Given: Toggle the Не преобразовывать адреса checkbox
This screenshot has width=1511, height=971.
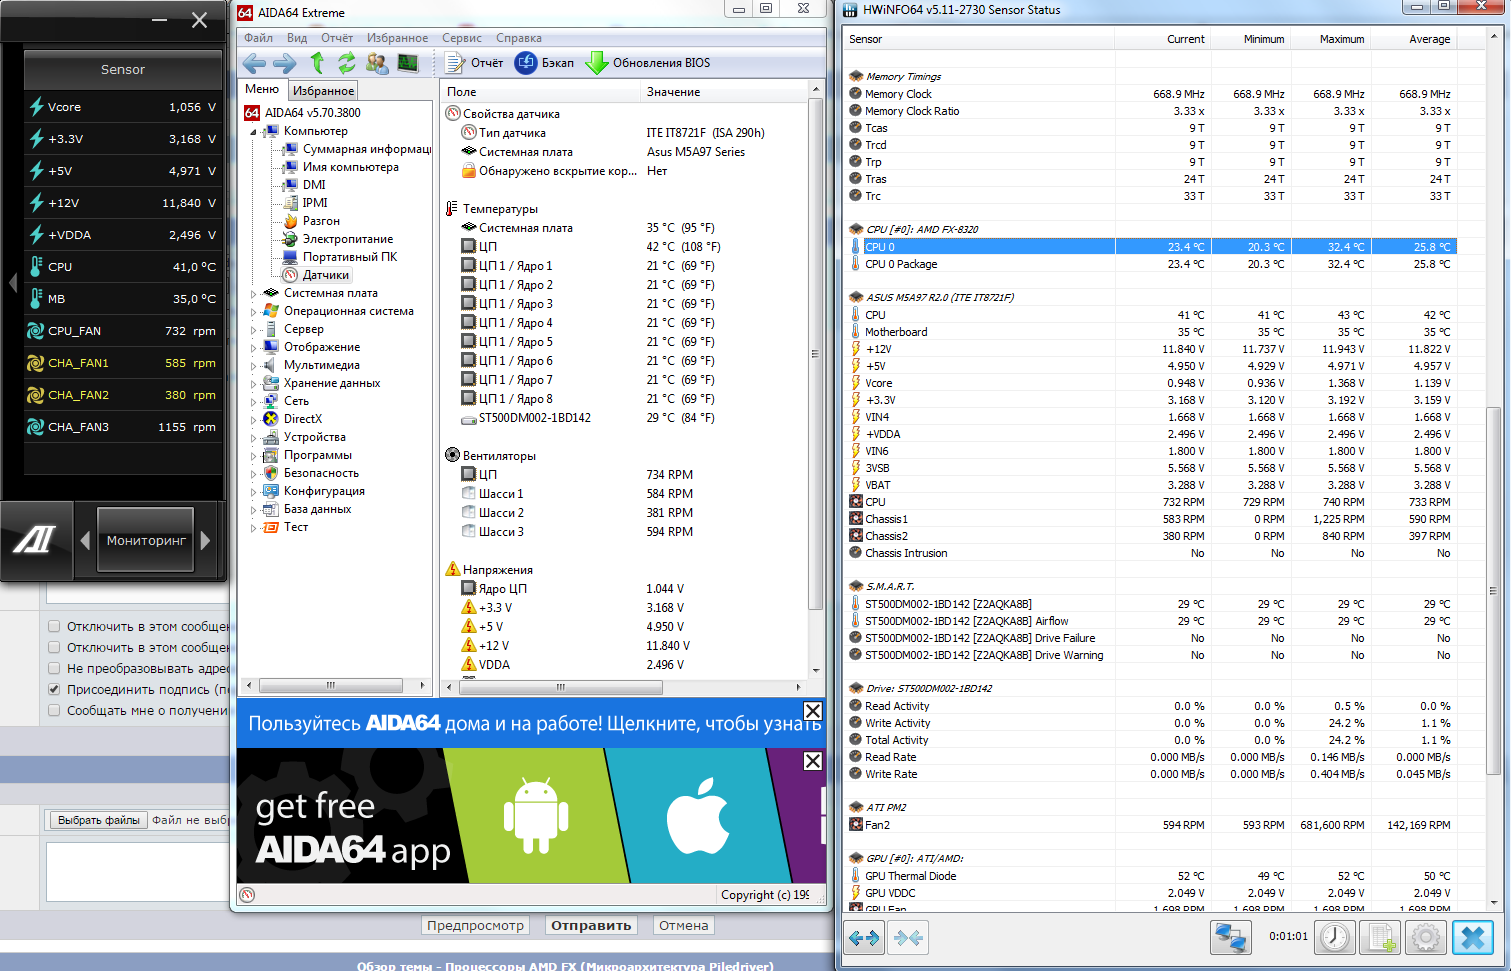Looking at the screenshot, I should coord(54,668).
